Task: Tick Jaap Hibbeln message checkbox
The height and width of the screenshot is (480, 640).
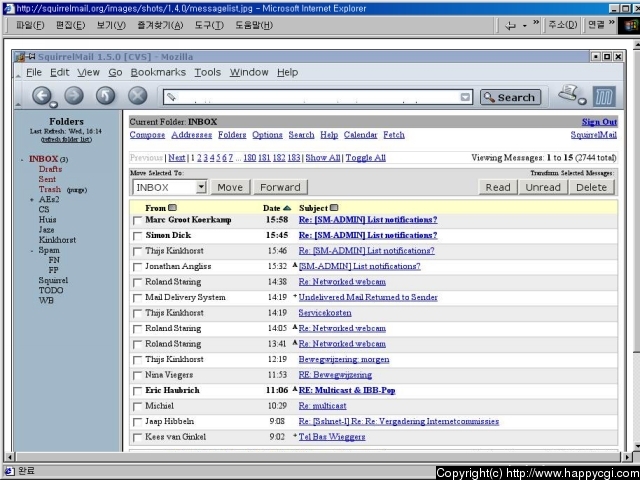Action: pos(138,422)
